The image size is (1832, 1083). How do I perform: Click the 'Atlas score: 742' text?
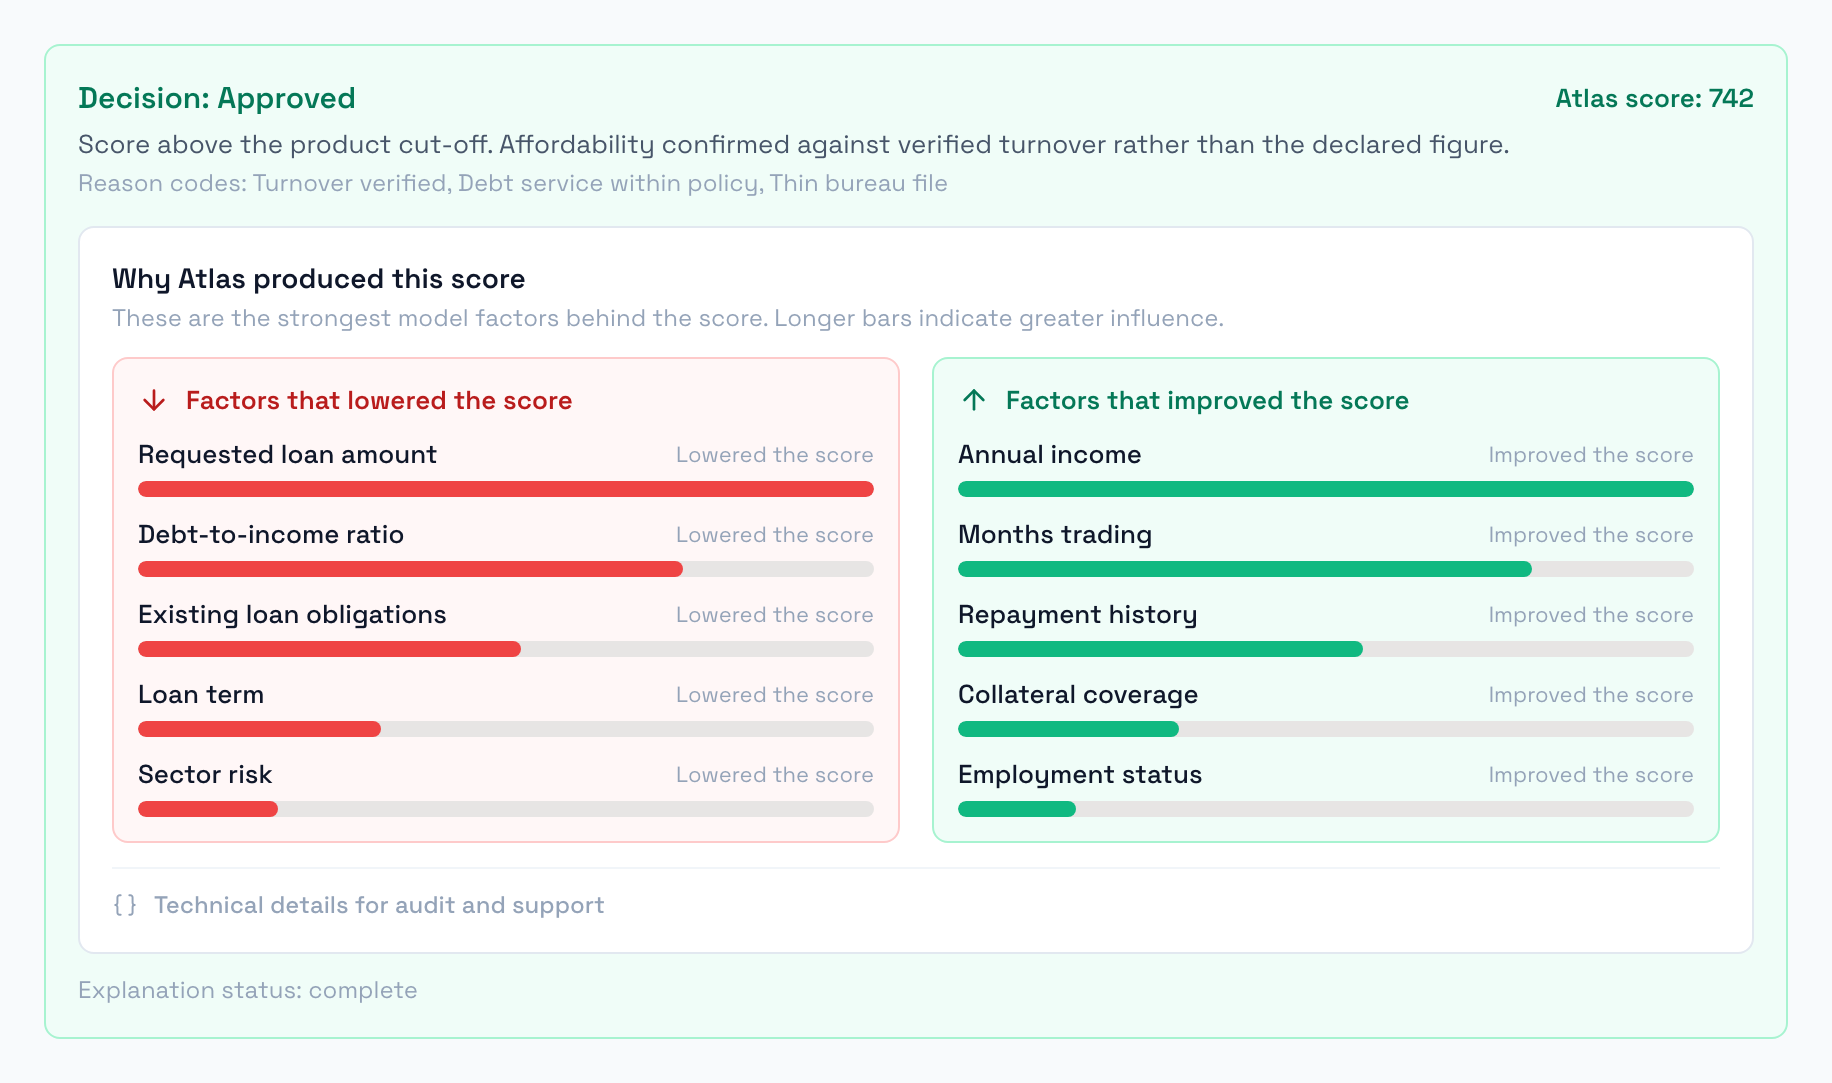coord(1654,98)
